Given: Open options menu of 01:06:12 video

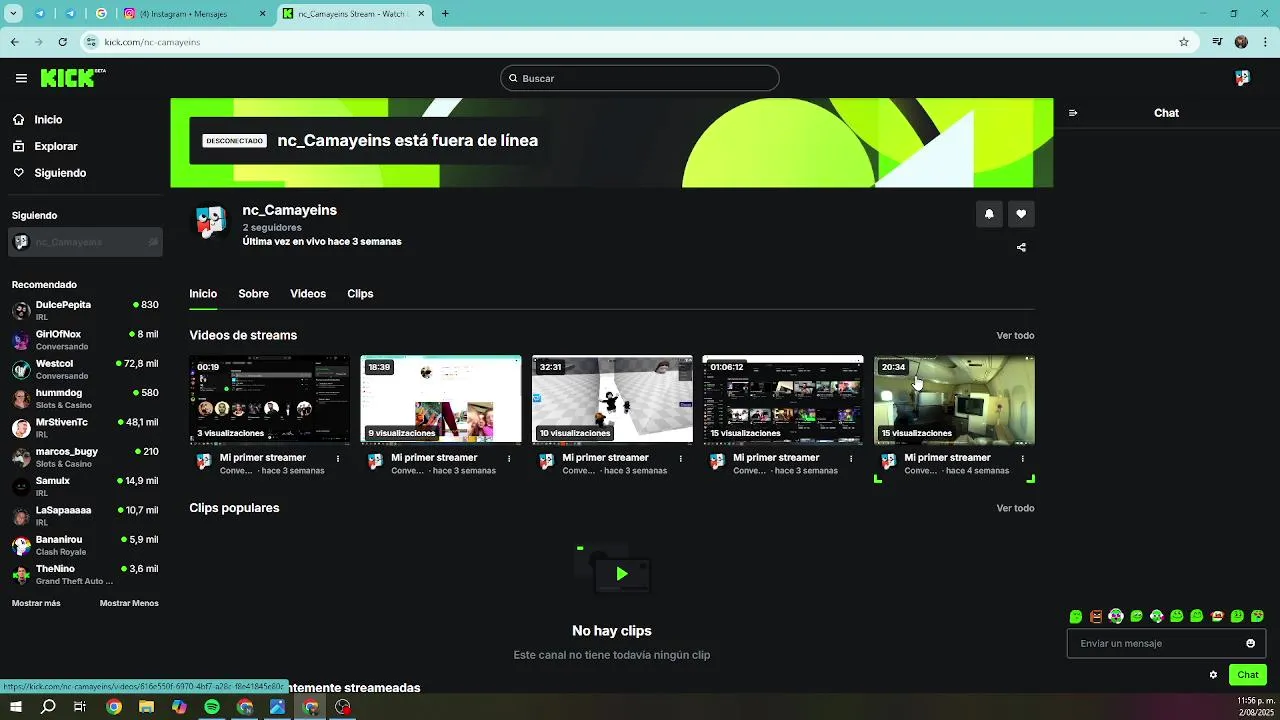Looking at the screenshot, I should point(851,458).
